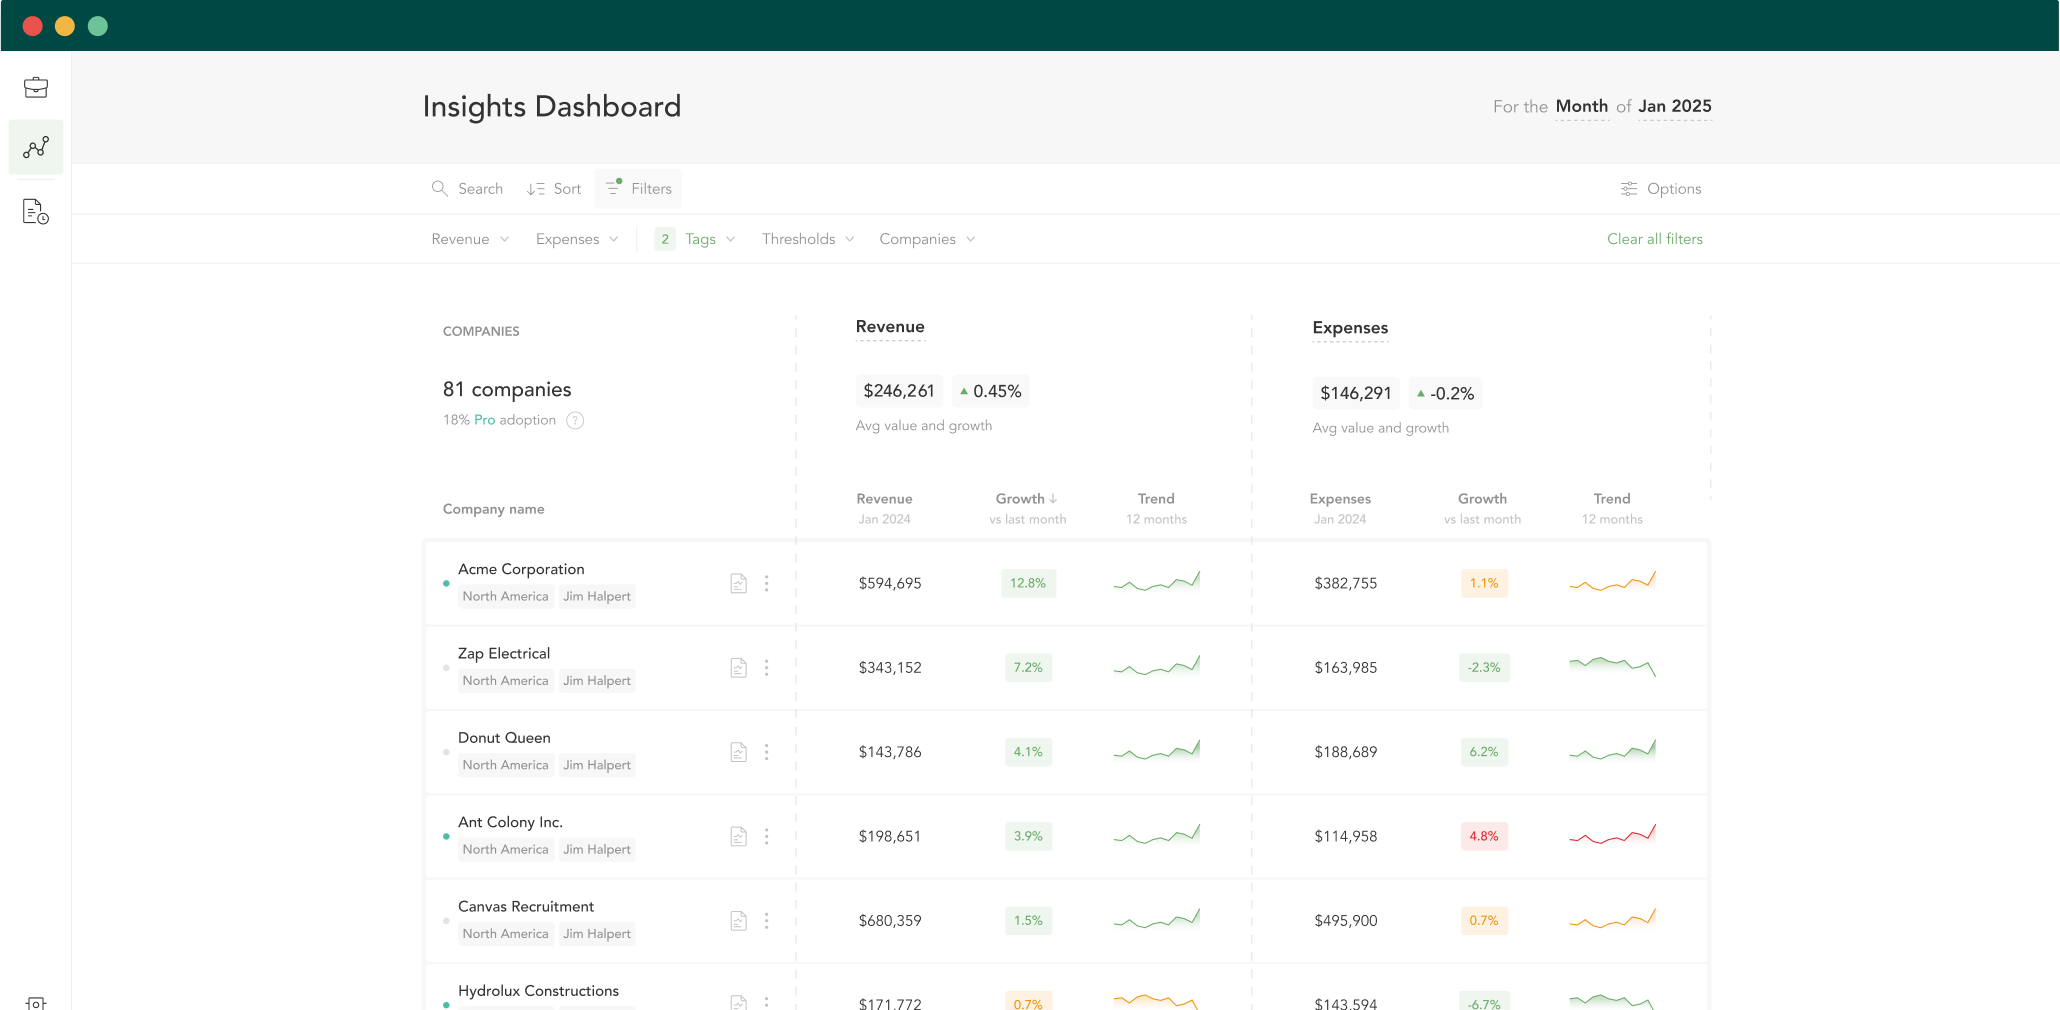
Task: Click the Pro adoption help icon
Action: pyautogui.click(x=575, y=420)
